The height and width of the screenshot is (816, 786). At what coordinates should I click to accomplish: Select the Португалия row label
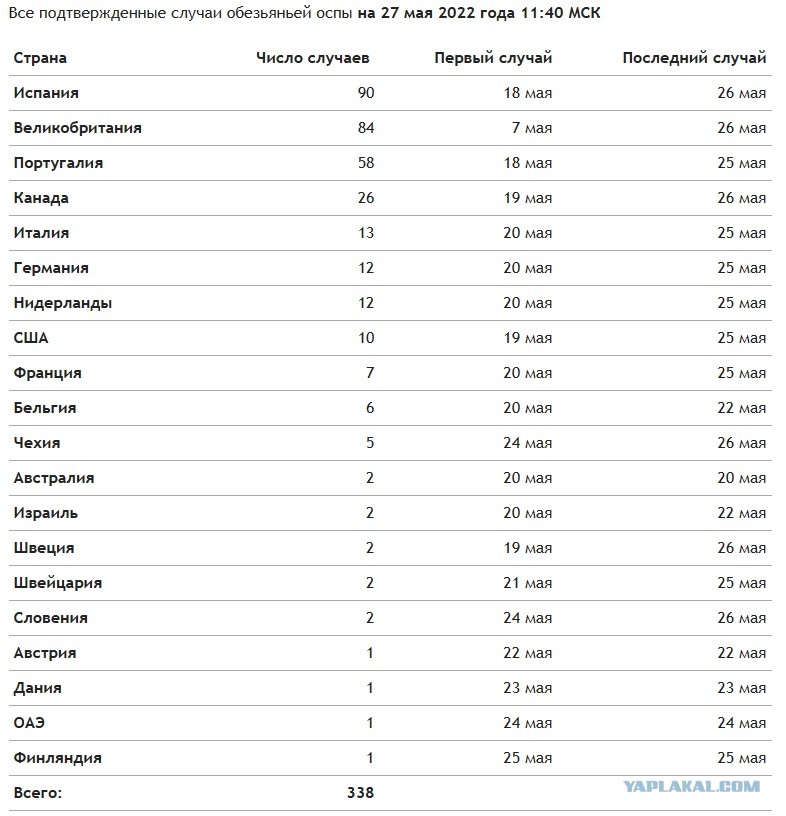point(58,163)
